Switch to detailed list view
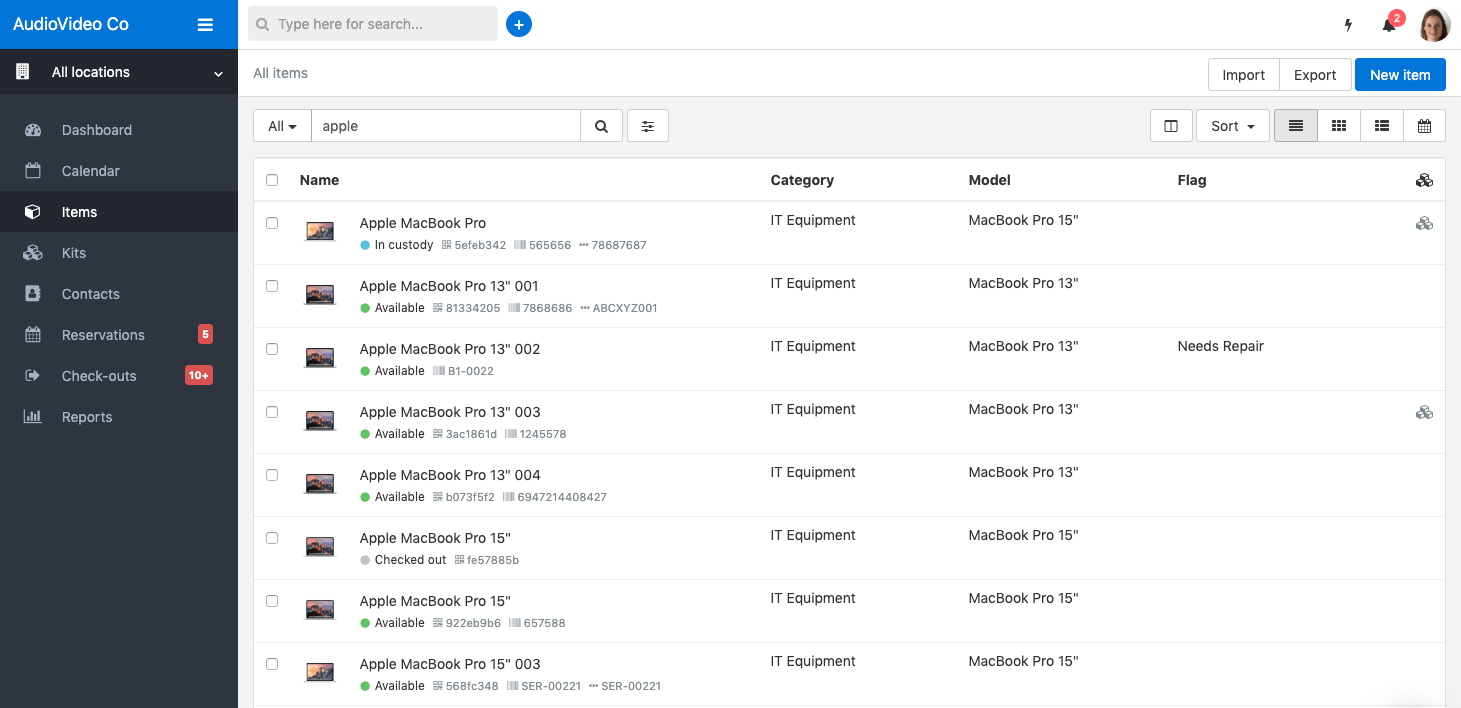This screenshot has height=708, width=1461. click(1382, 126)
